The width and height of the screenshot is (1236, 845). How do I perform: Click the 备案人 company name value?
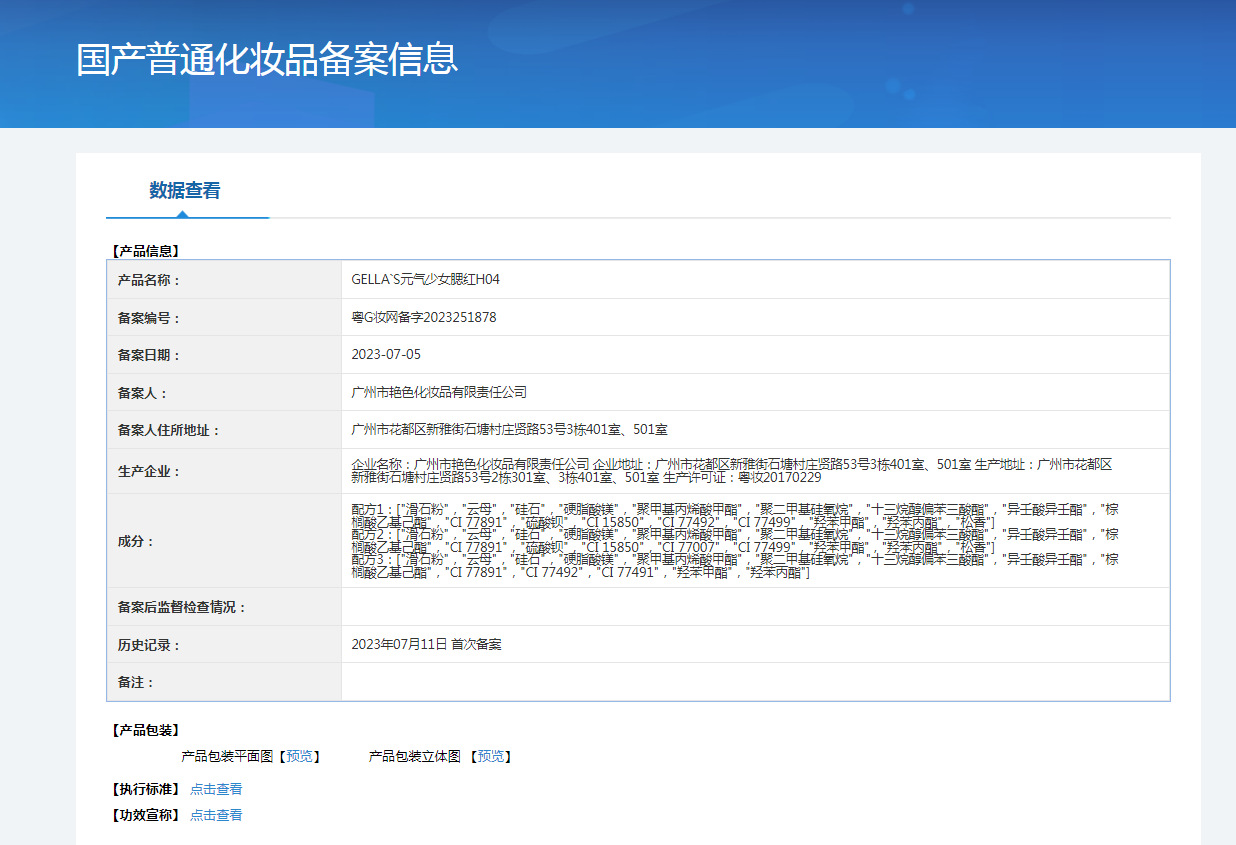(438, 393)
